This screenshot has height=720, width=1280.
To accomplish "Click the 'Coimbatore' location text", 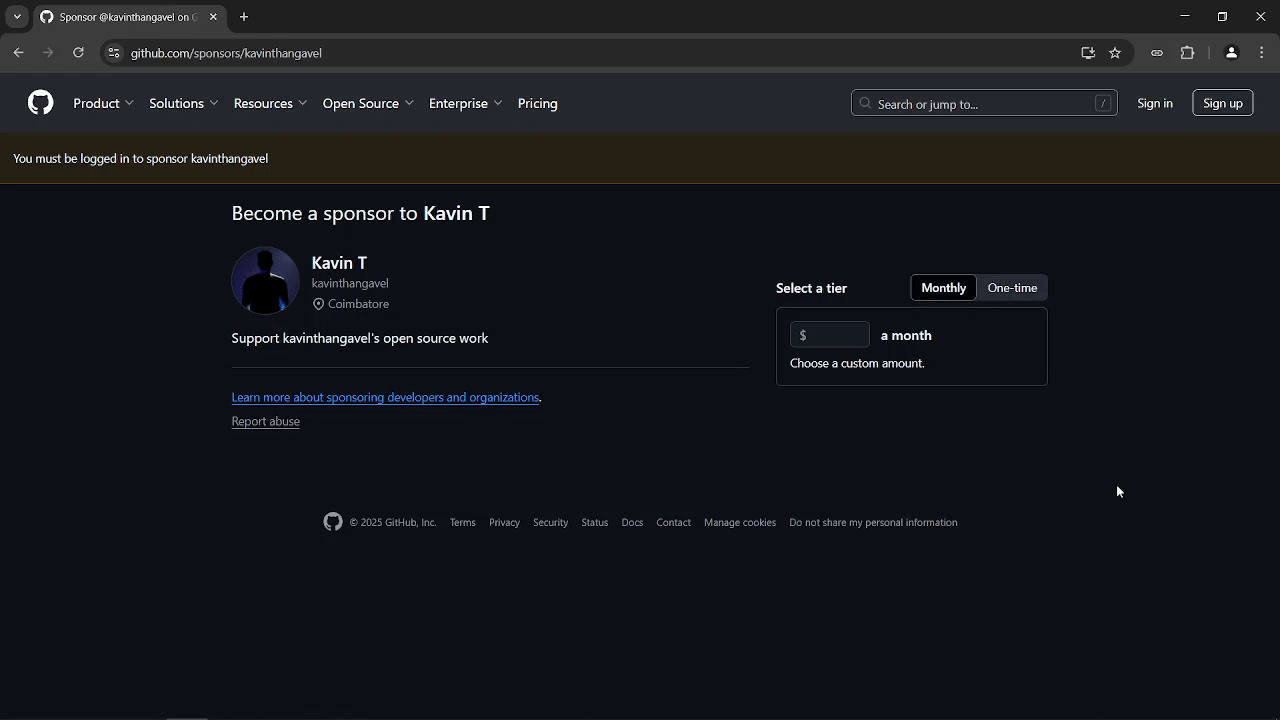I will 358,304.
